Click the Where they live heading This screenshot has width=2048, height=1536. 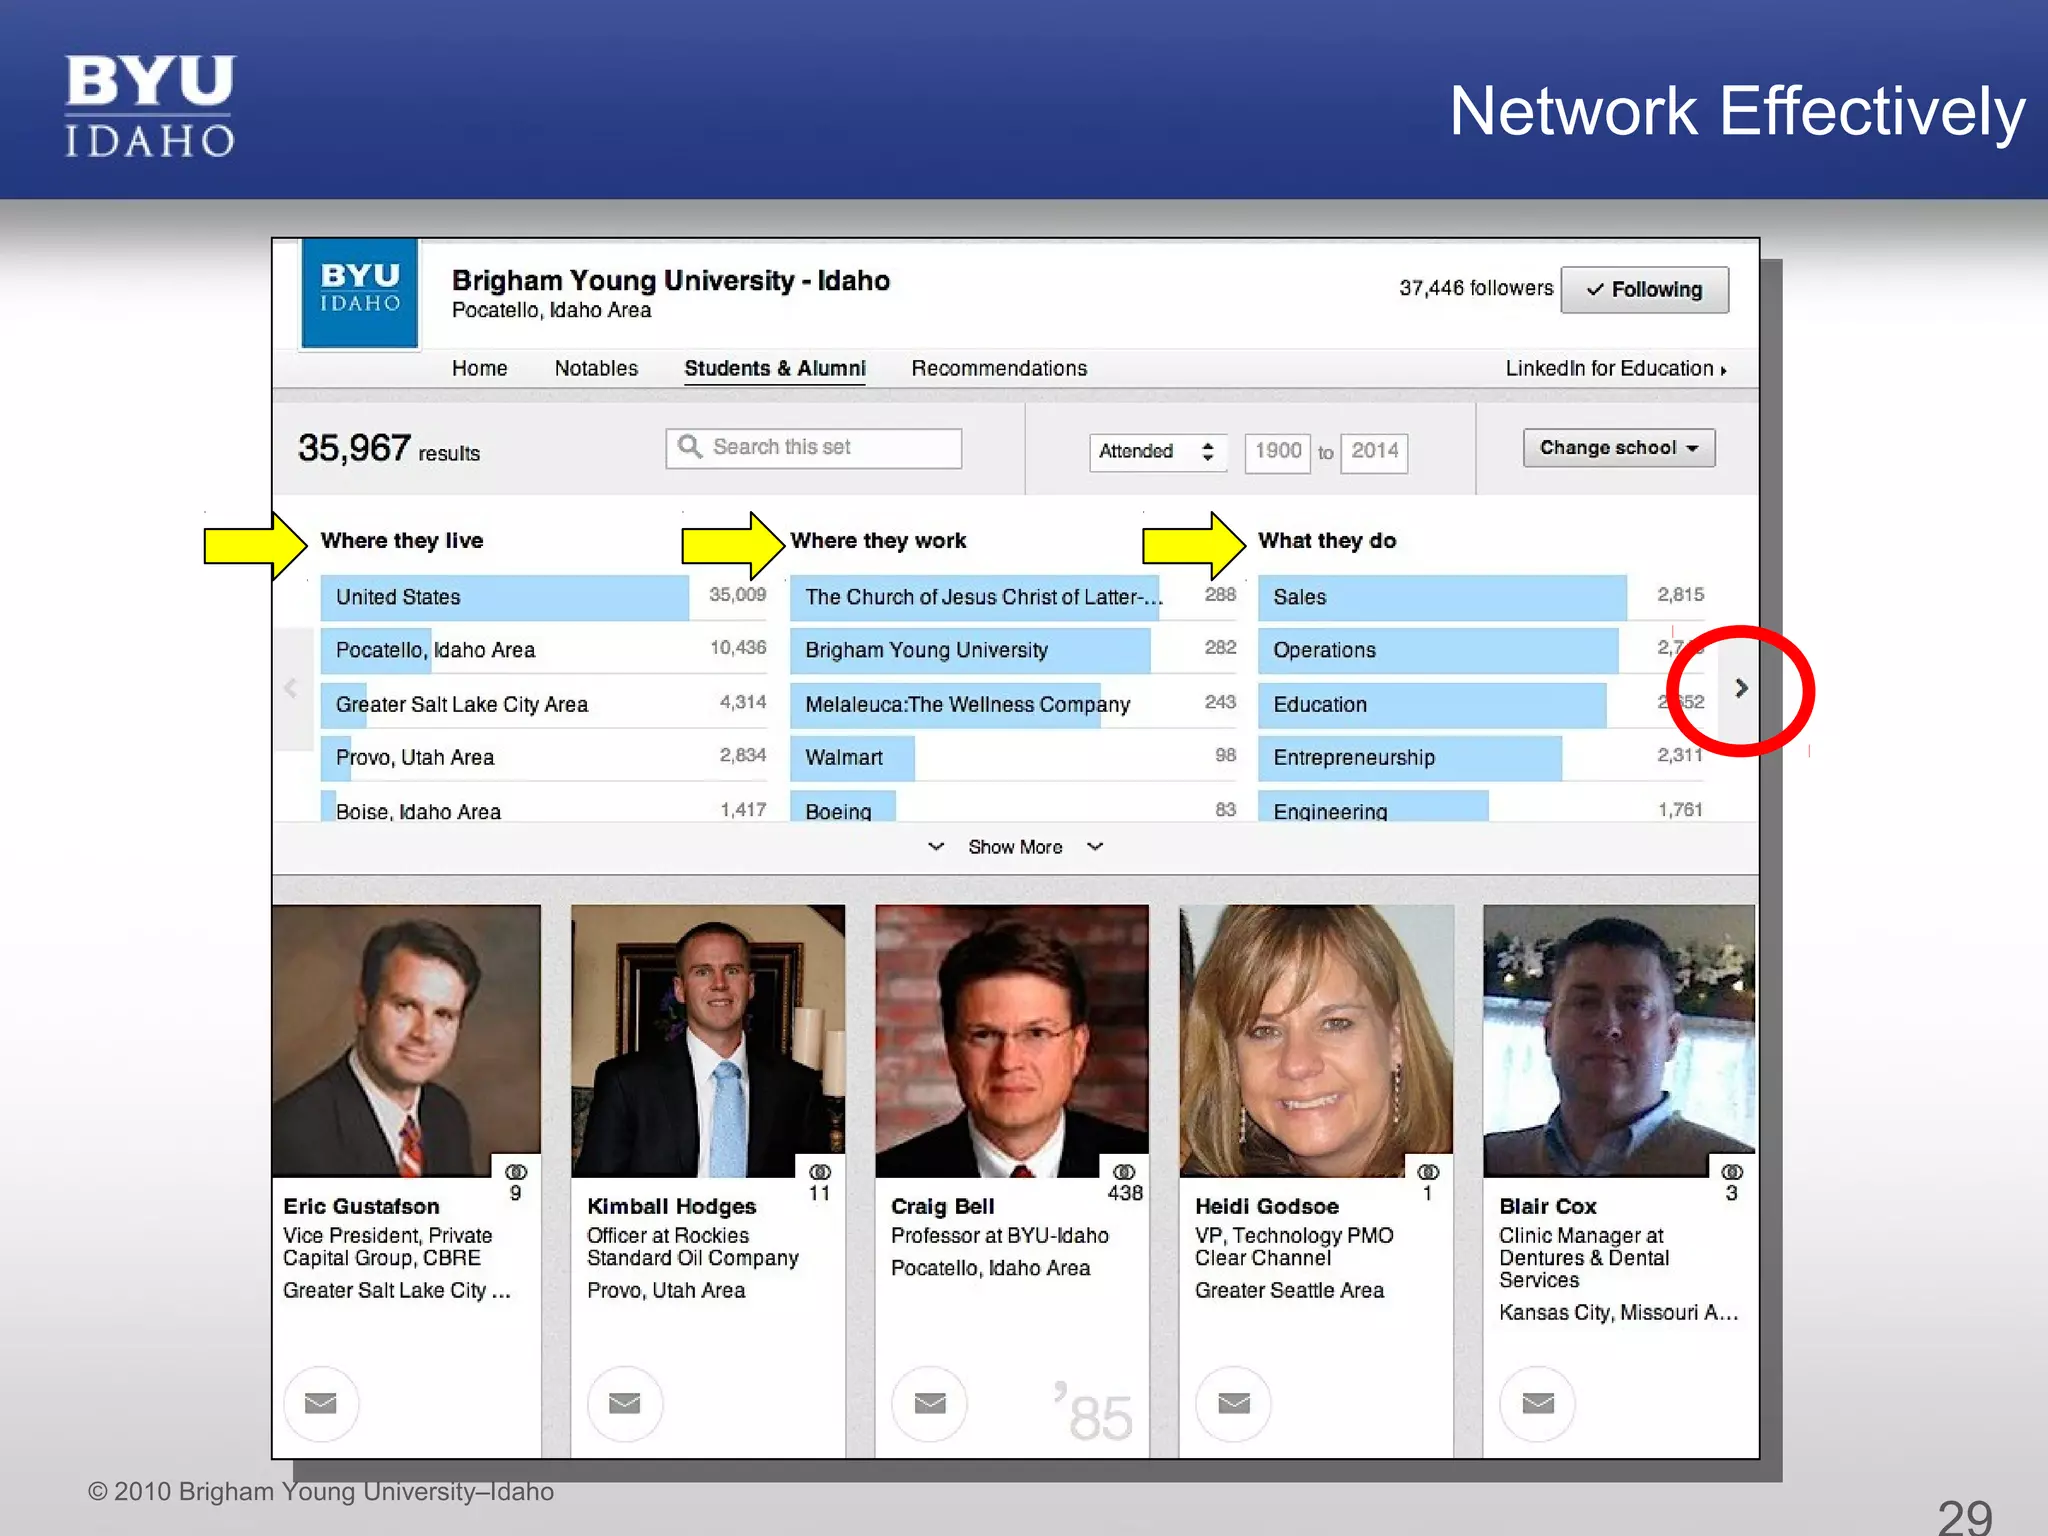pos(402,541)
